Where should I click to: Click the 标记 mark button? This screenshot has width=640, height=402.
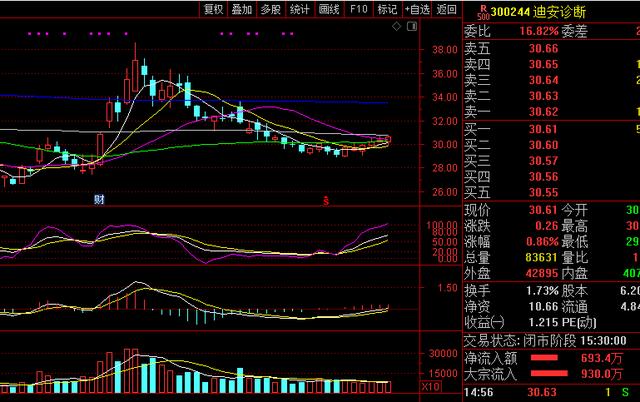387,9
